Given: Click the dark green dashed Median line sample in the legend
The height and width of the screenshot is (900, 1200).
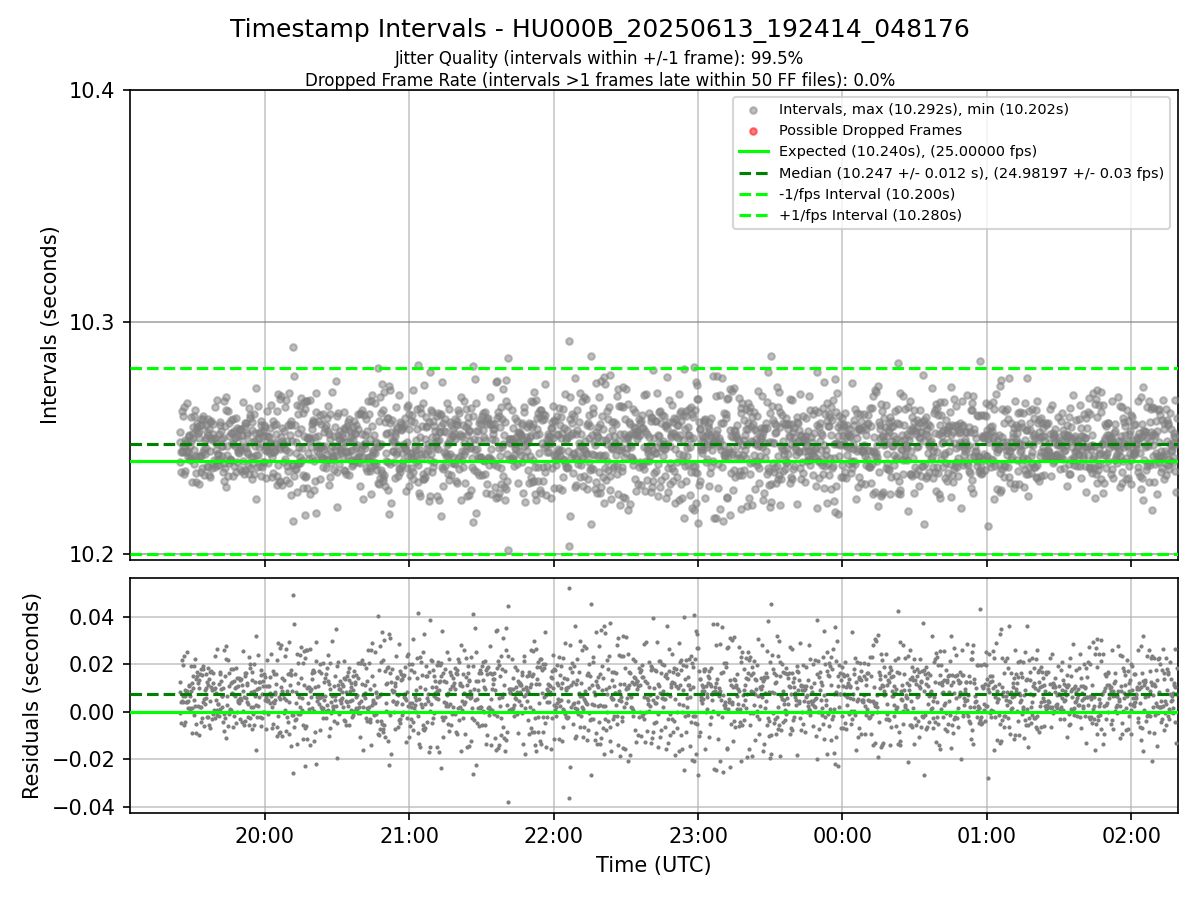Looking at the screenshot, I should 754,173.
